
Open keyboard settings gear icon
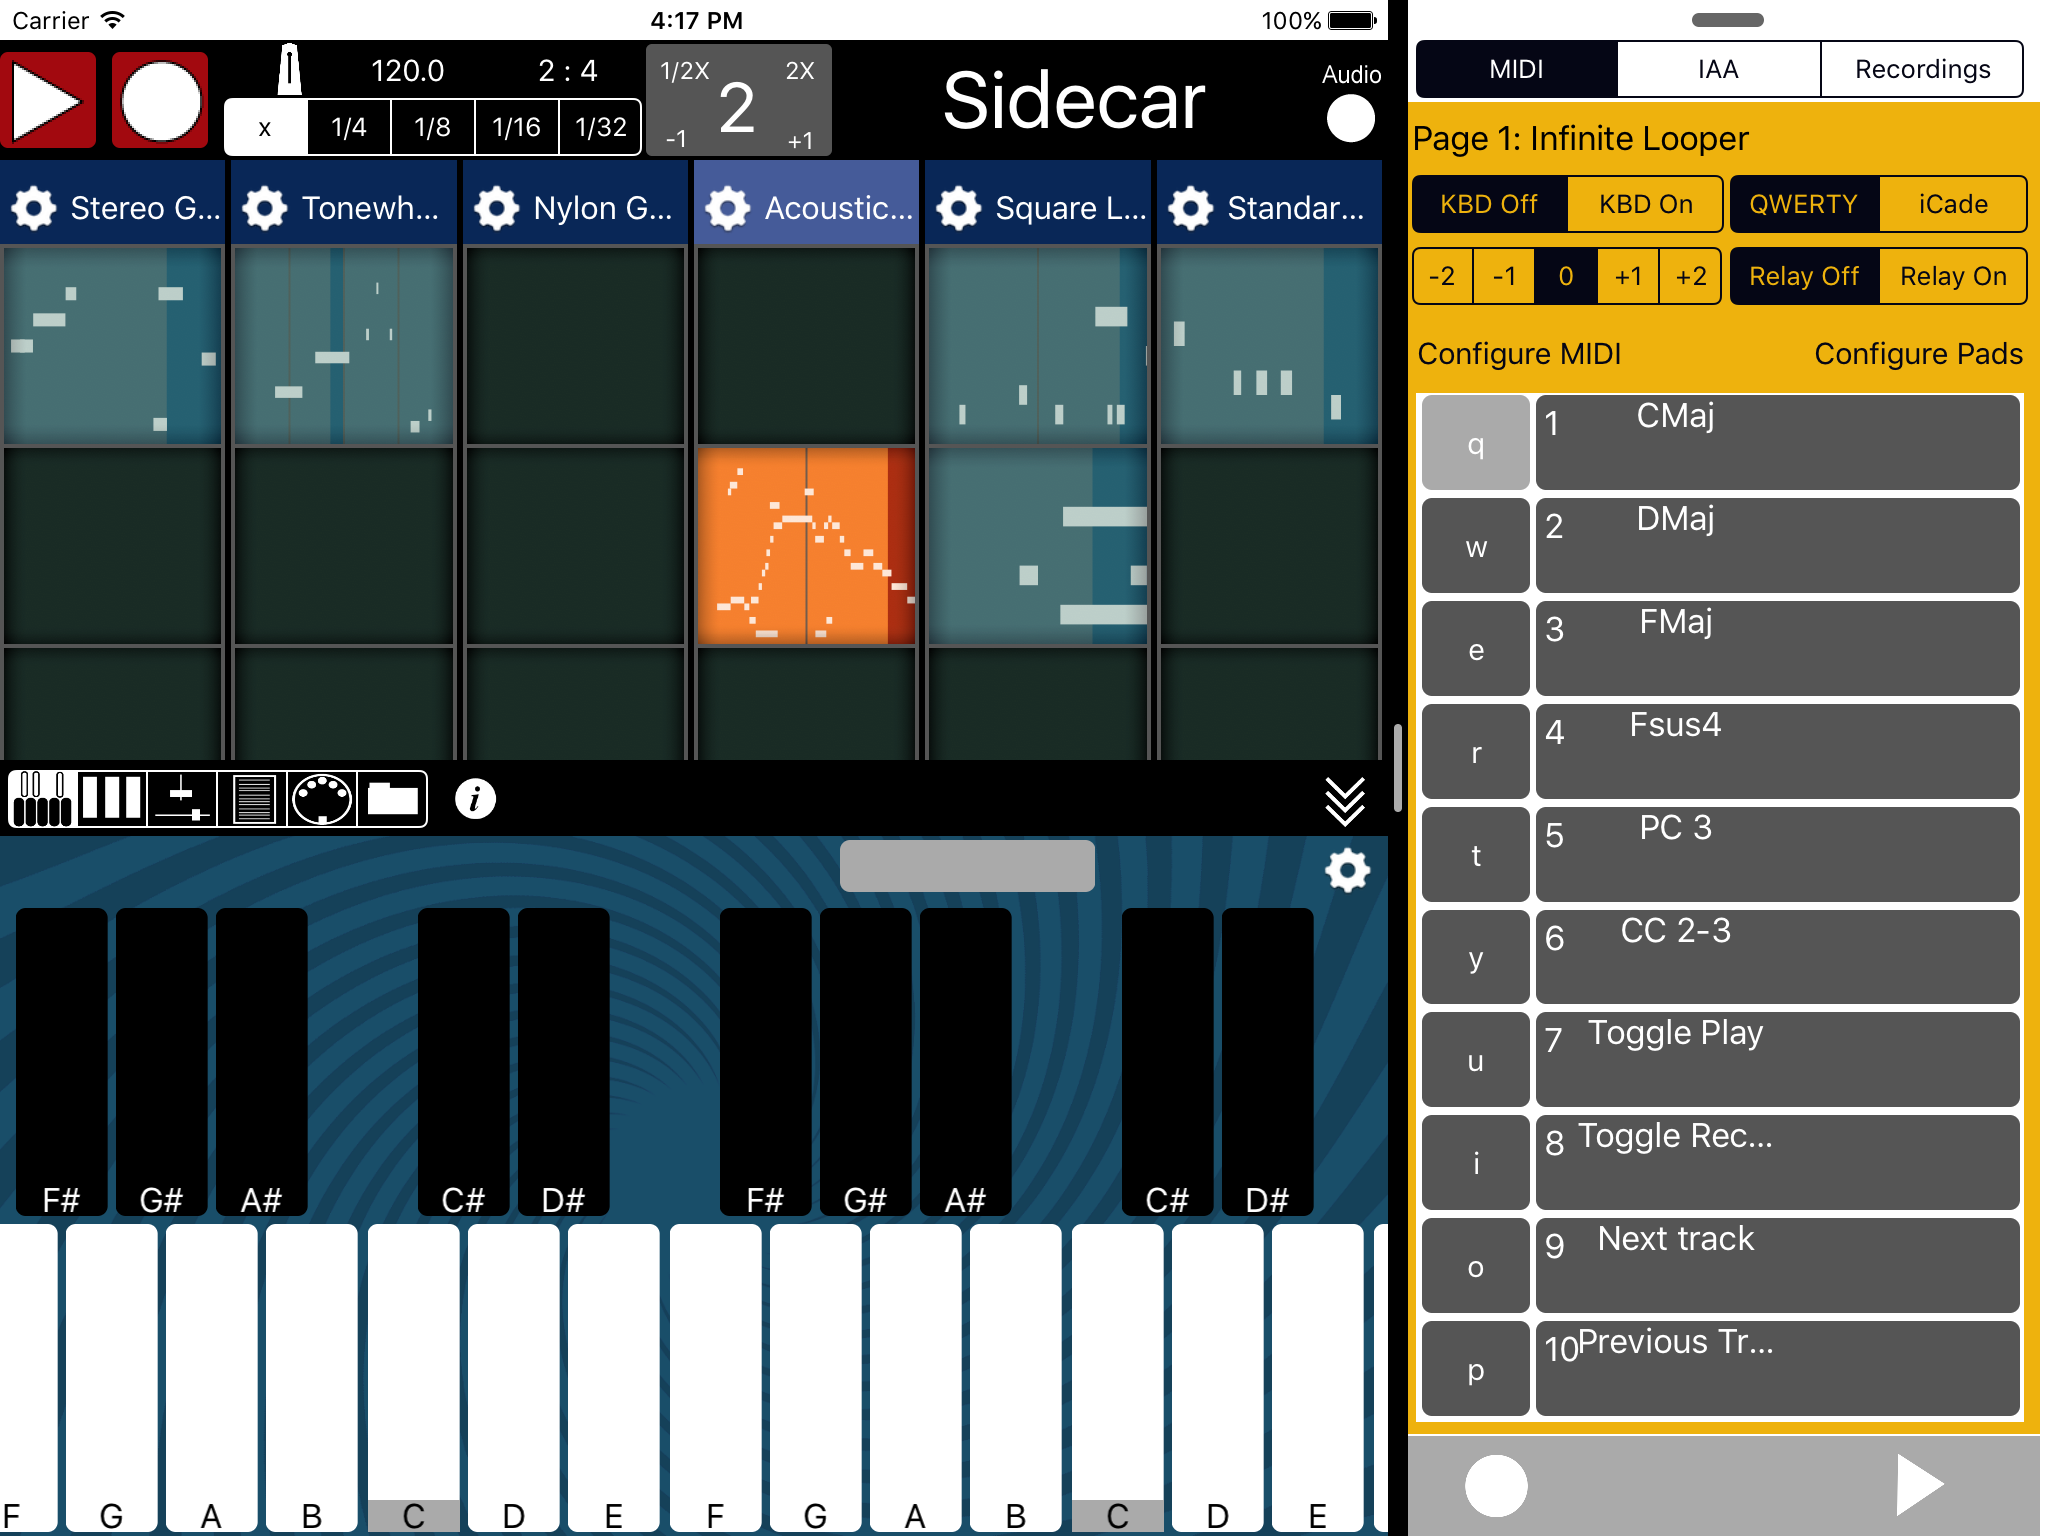point(1347,870)
